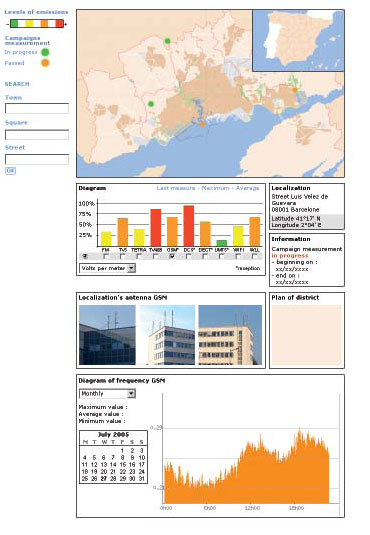
Task: Click the red swatch in emissions level scale
Action: (x=59, y=24)
